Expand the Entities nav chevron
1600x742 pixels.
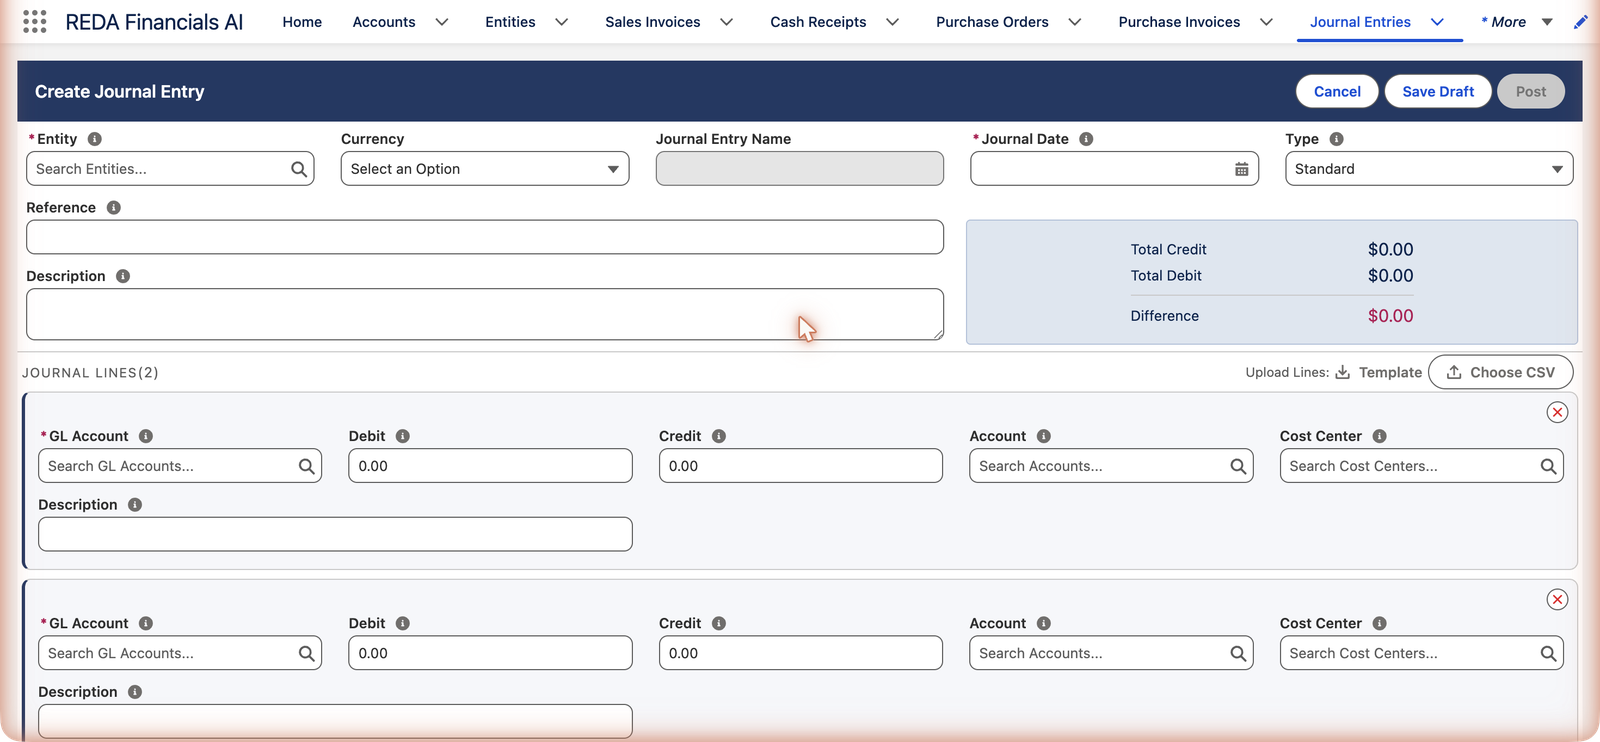point(562,22)
